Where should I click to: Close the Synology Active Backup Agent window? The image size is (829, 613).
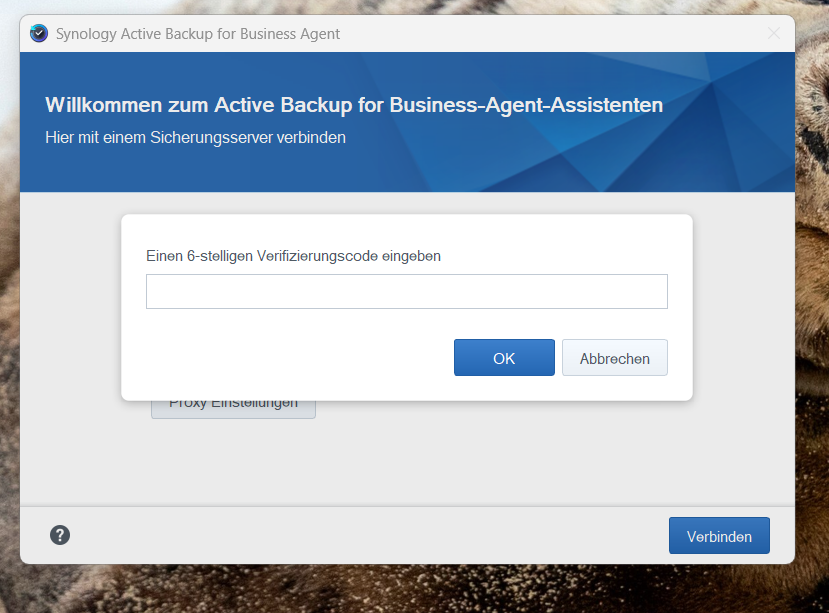pos(773,33)
